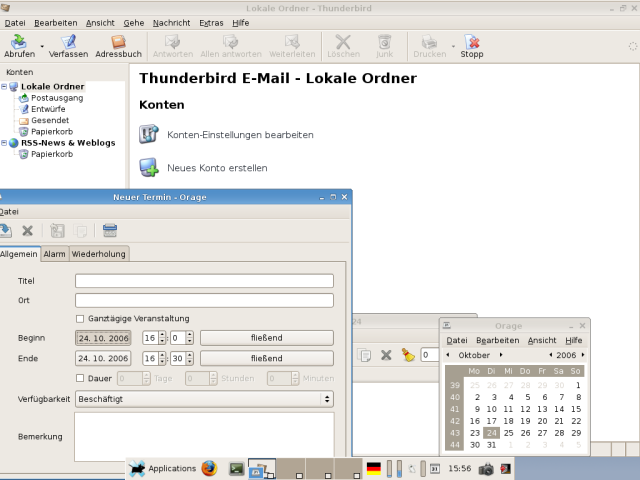Screen dimensions: 640x480
Task: Open the terminal icon in panel
Action: 237,469
